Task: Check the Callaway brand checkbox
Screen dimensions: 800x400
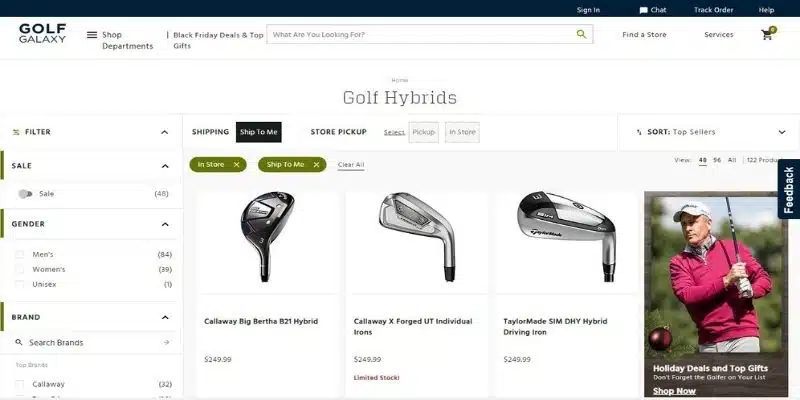Action: point(19,384)
